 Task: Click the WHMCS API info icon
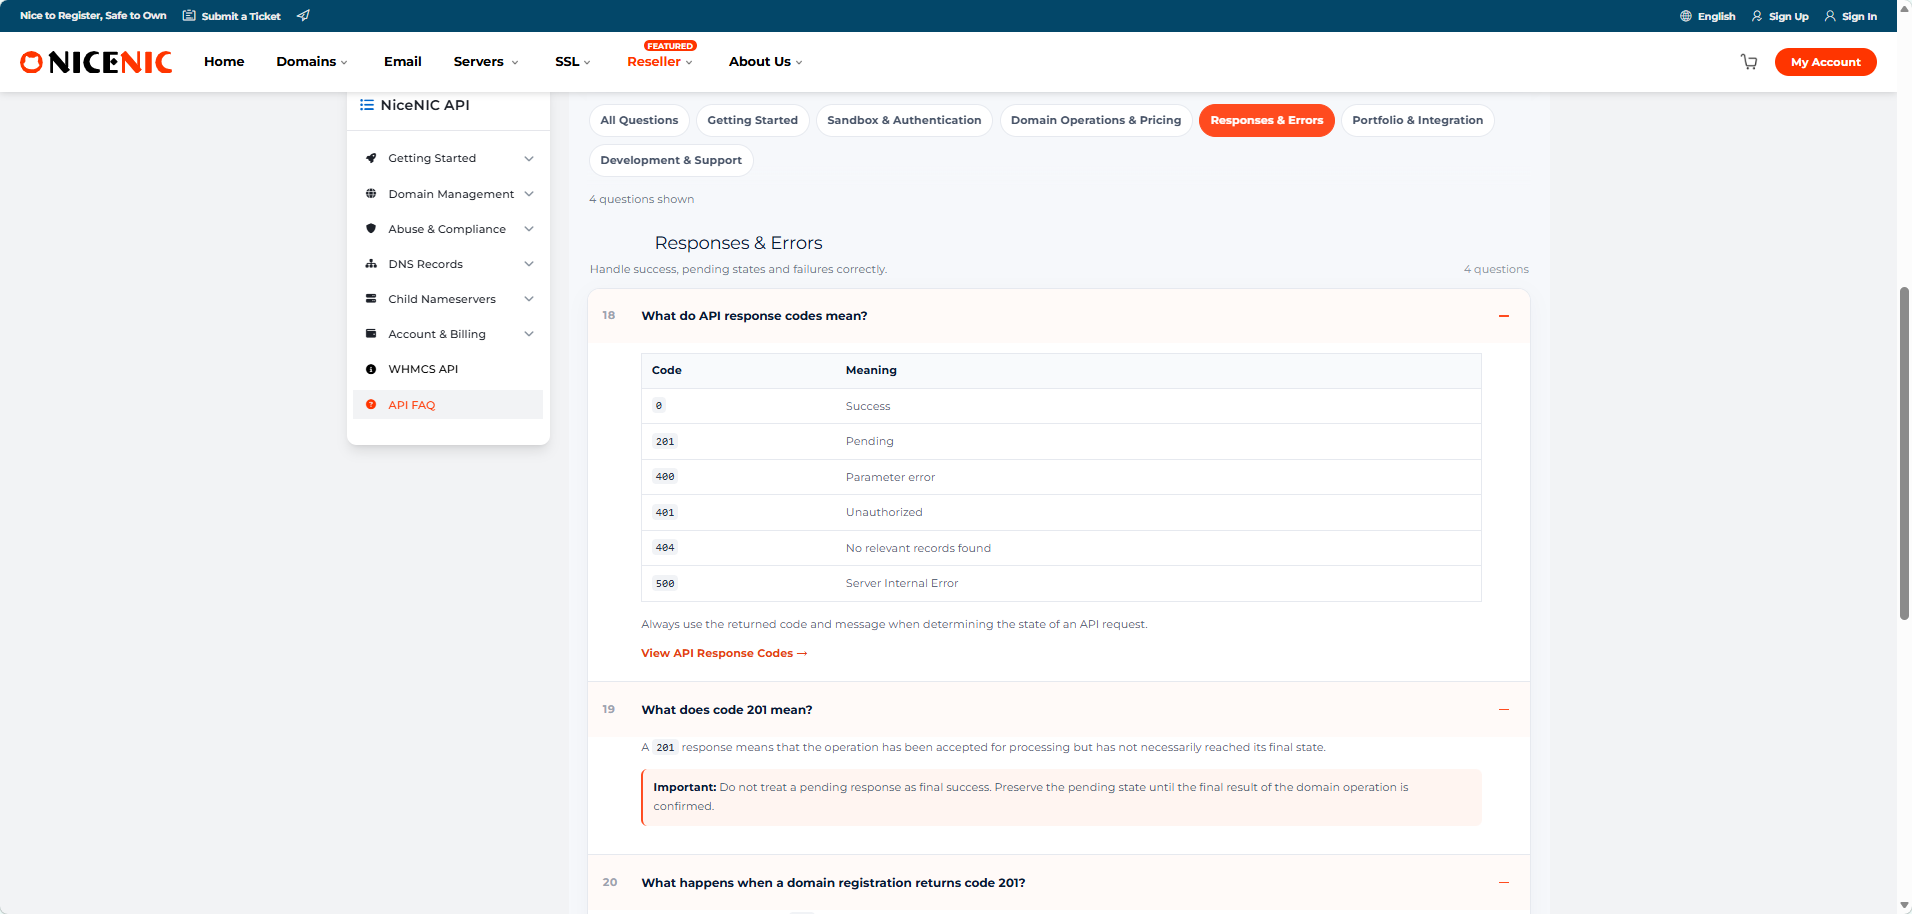click(x=371, y=369)
